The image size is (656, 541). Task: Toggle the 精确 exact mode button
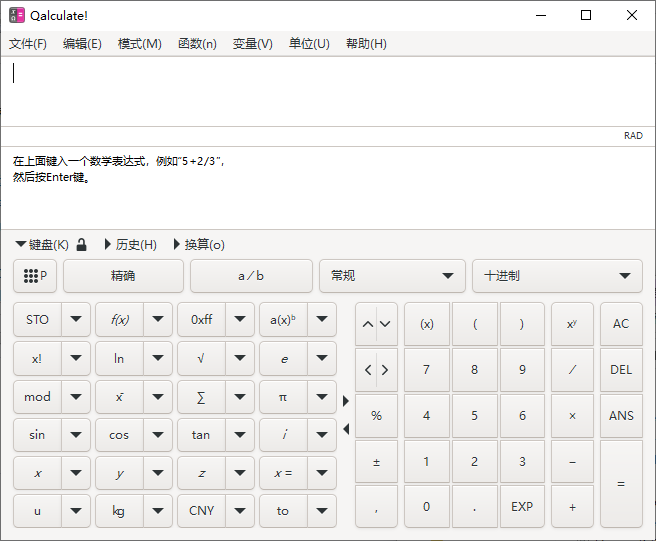click(123, 276)
